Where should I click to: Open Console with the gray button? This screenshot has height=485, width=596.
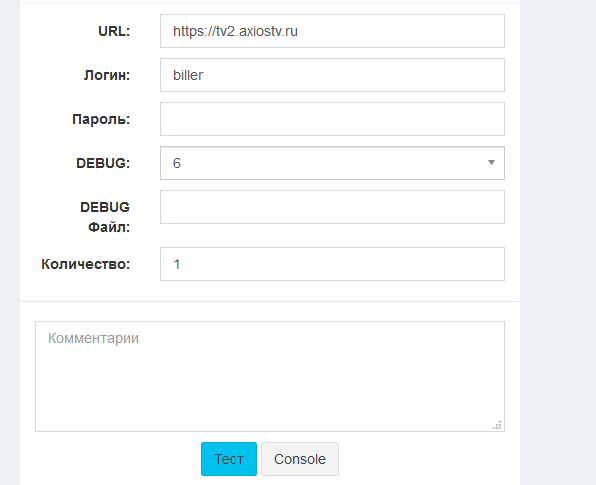click(300, 459)
